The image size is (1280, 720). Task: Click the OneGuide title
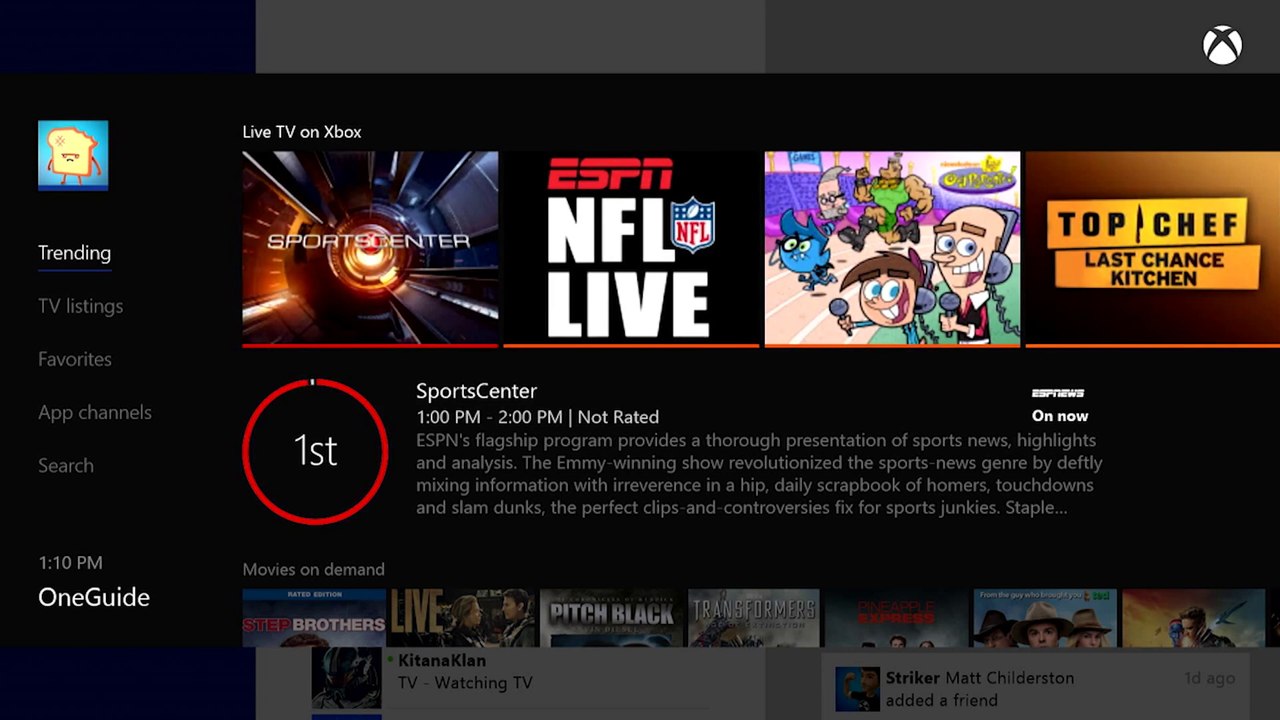coord(94,597)
